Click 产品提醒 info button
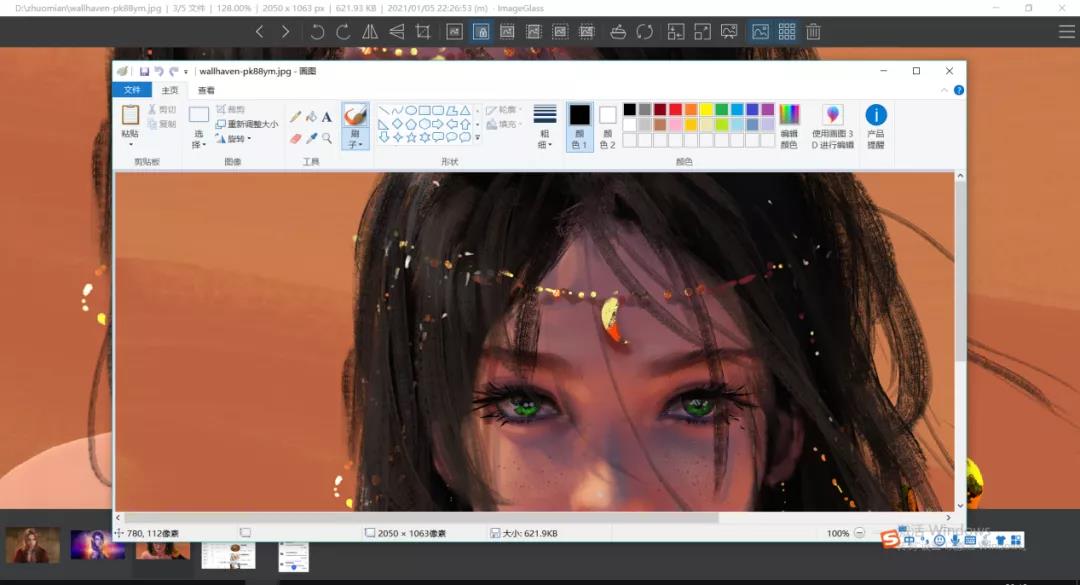The image size is (1080, 585). pos(875,126)
